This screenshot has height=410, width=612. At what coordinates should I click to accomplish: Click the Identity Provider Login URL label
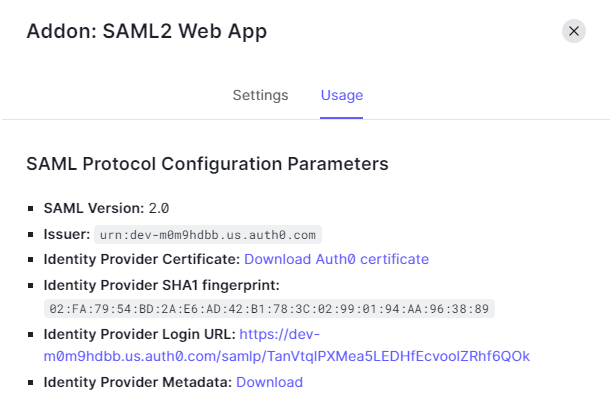pyautogui.click(x=139, y=334)
